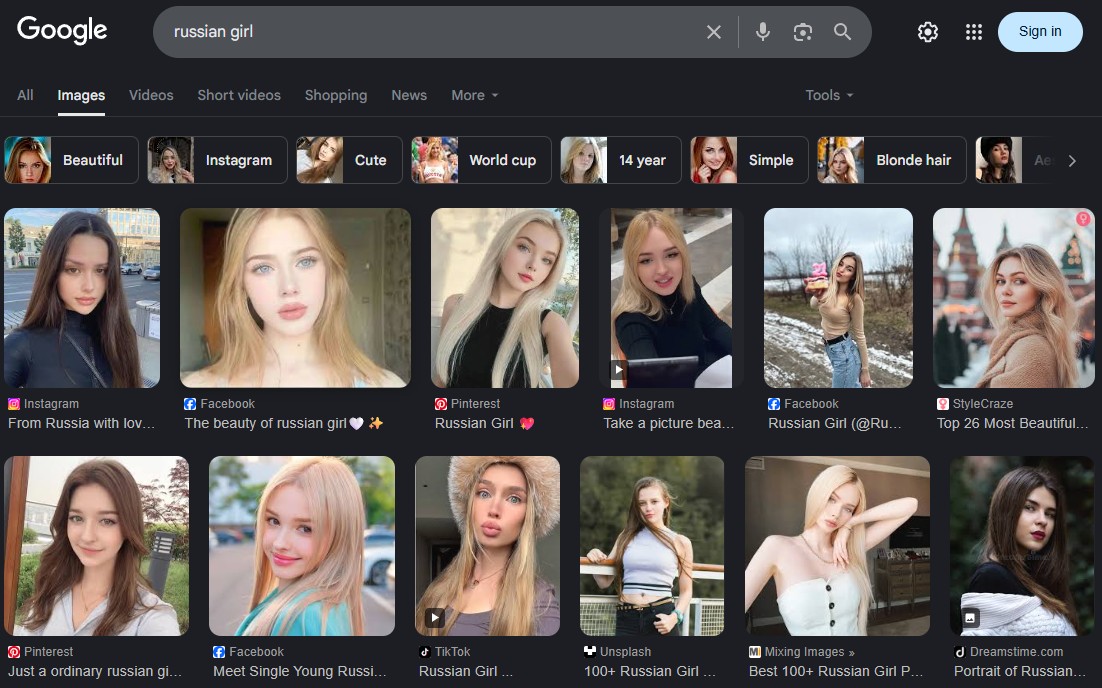Open the 'Meet Single Young Russi...' image
Viewport: 1102px width, 688px height.
pyautogui.click(x=302, y=546)
